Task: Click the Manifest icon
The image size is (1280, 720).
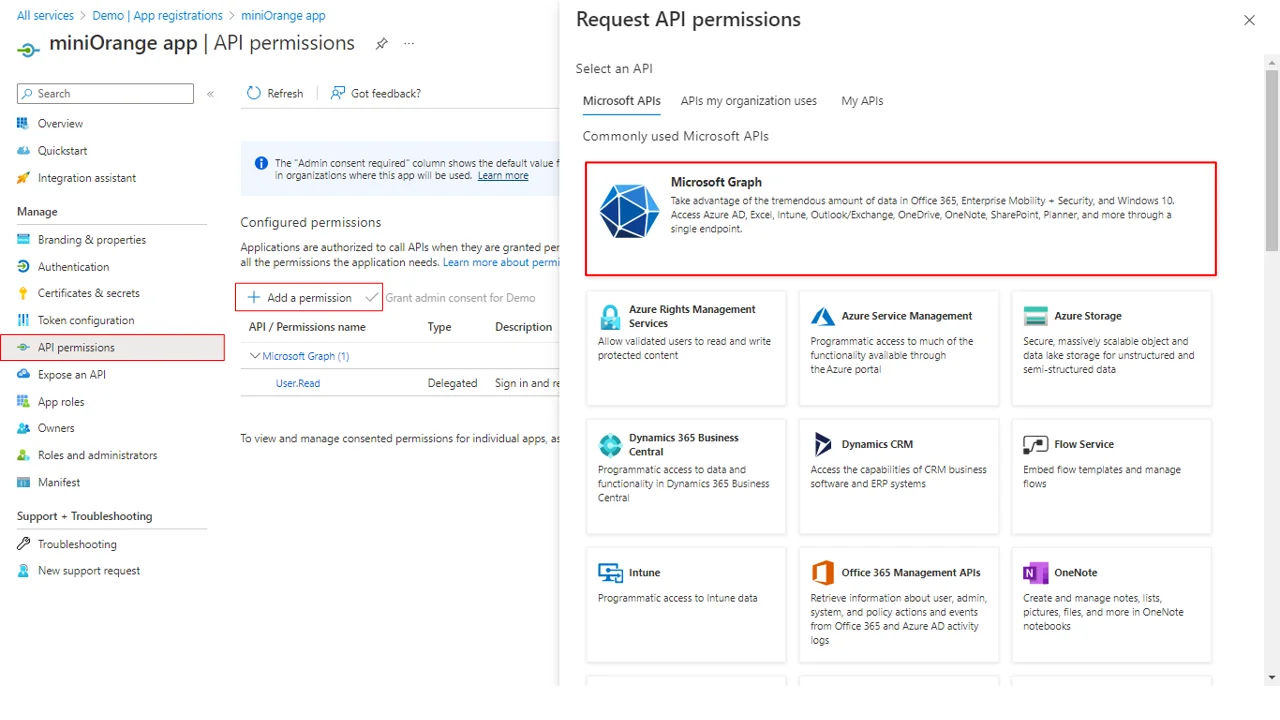Action: (24, 482)
